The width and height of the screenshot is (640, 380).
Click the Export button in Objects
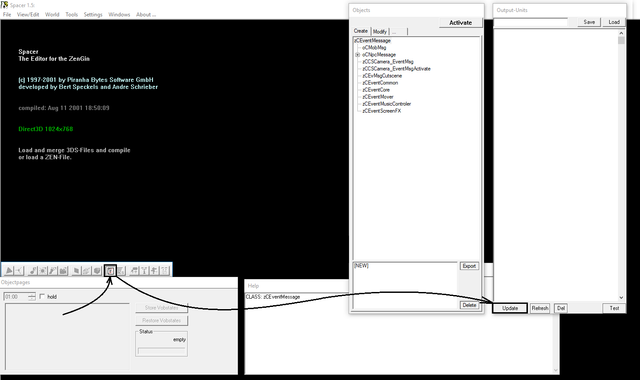coord(469,266)
